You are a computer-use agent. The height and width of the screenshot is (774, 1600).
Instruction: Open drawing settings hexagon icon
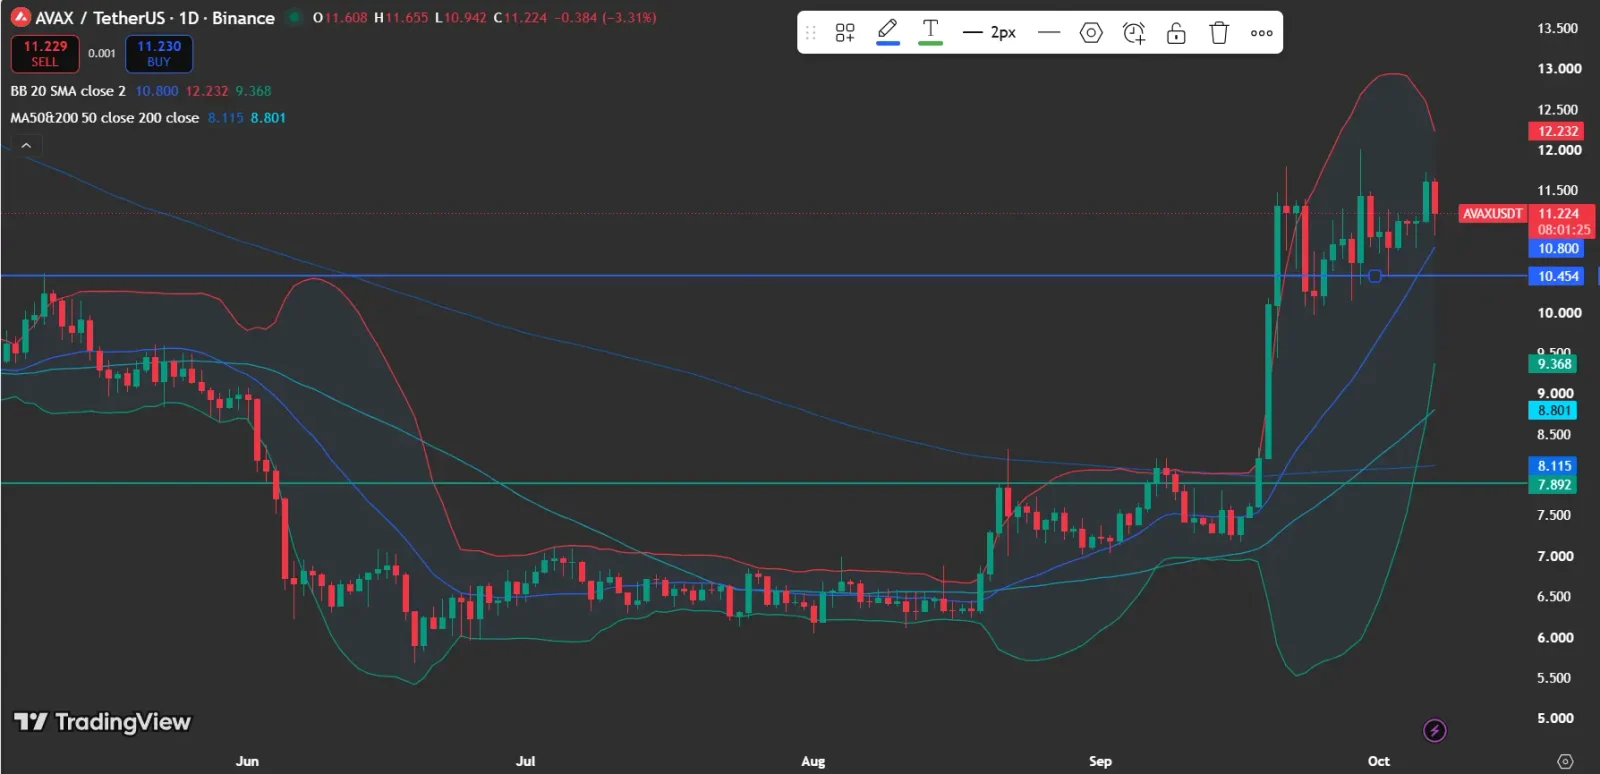coord(1091,33)
